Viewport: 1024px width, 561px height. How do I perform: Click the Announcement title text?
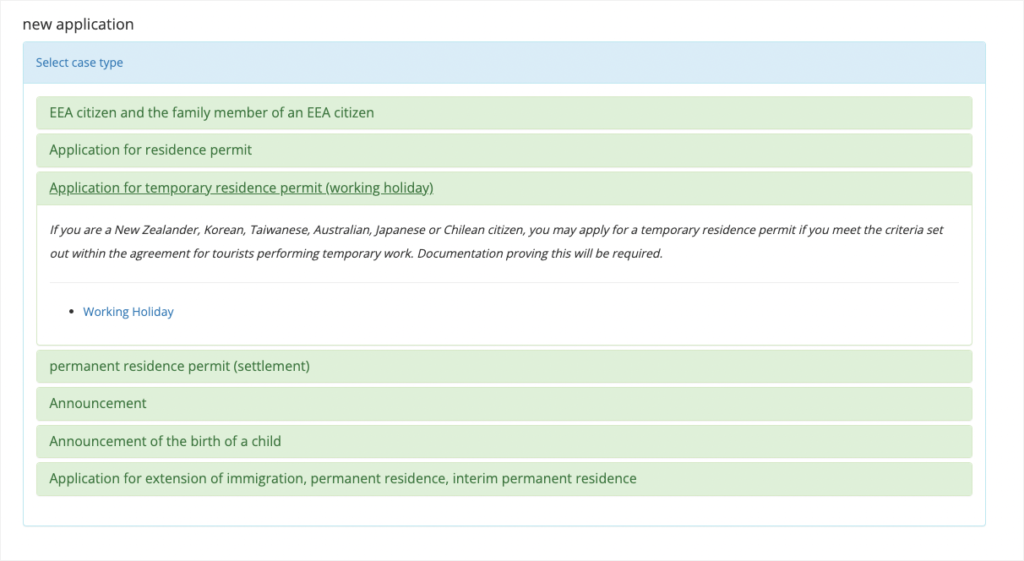[x=98, y=404]
